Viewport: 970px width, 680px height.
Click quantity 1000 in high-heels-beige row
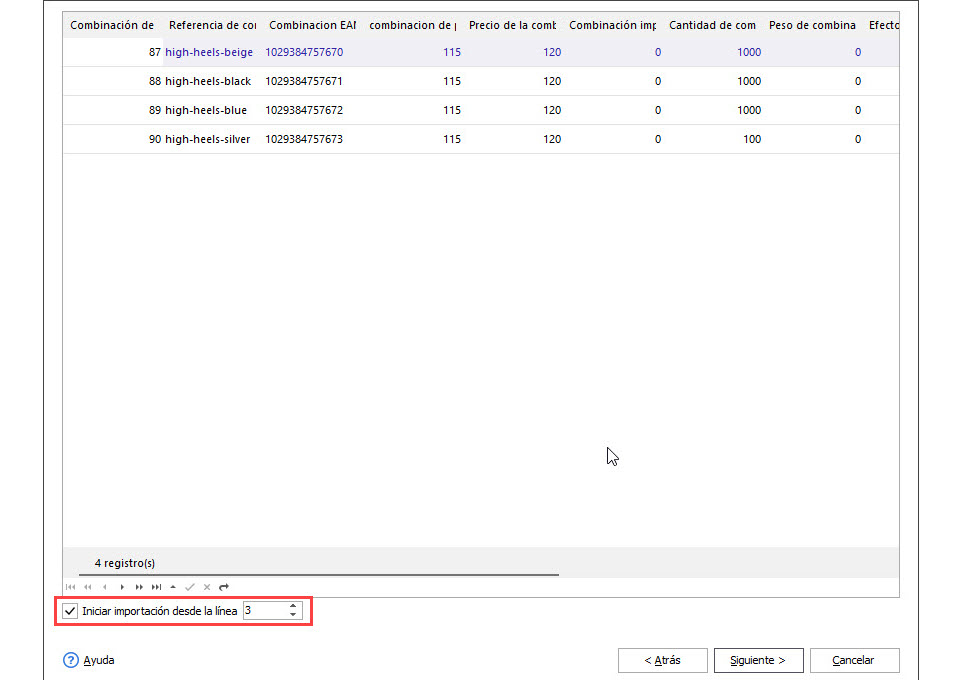(749, 53)
